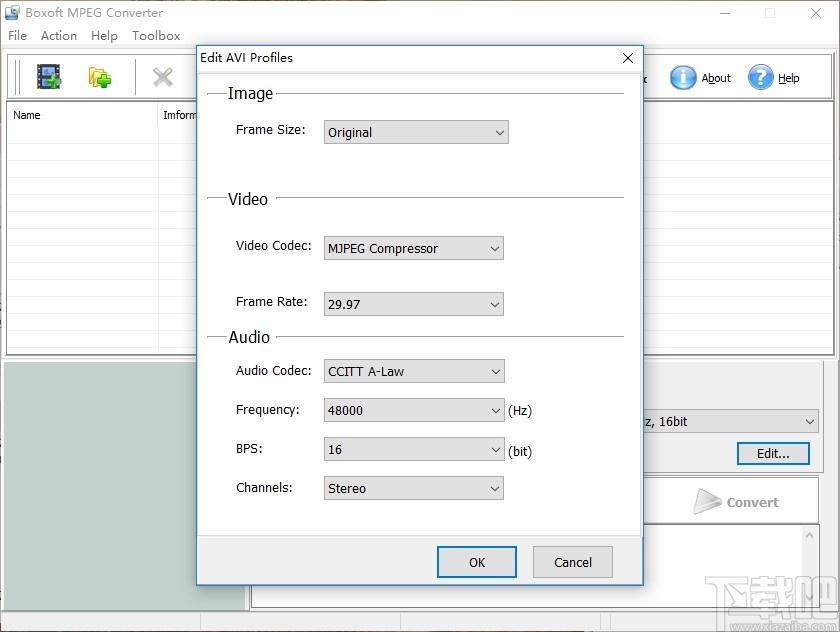This screenshot has width=840, height=632.
Task: Click the Convert button
Action: [x=736, y=502]
